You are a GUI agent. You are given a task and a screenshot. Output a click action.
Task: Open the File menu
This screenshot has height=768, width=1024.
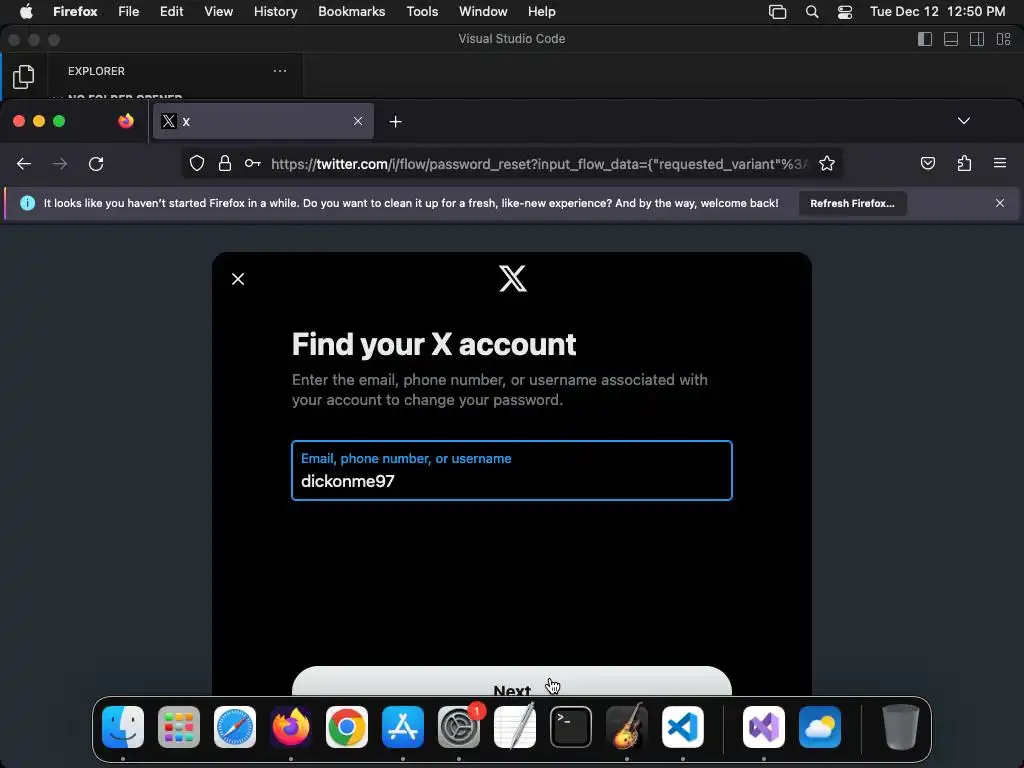click(x=129, y=11)
